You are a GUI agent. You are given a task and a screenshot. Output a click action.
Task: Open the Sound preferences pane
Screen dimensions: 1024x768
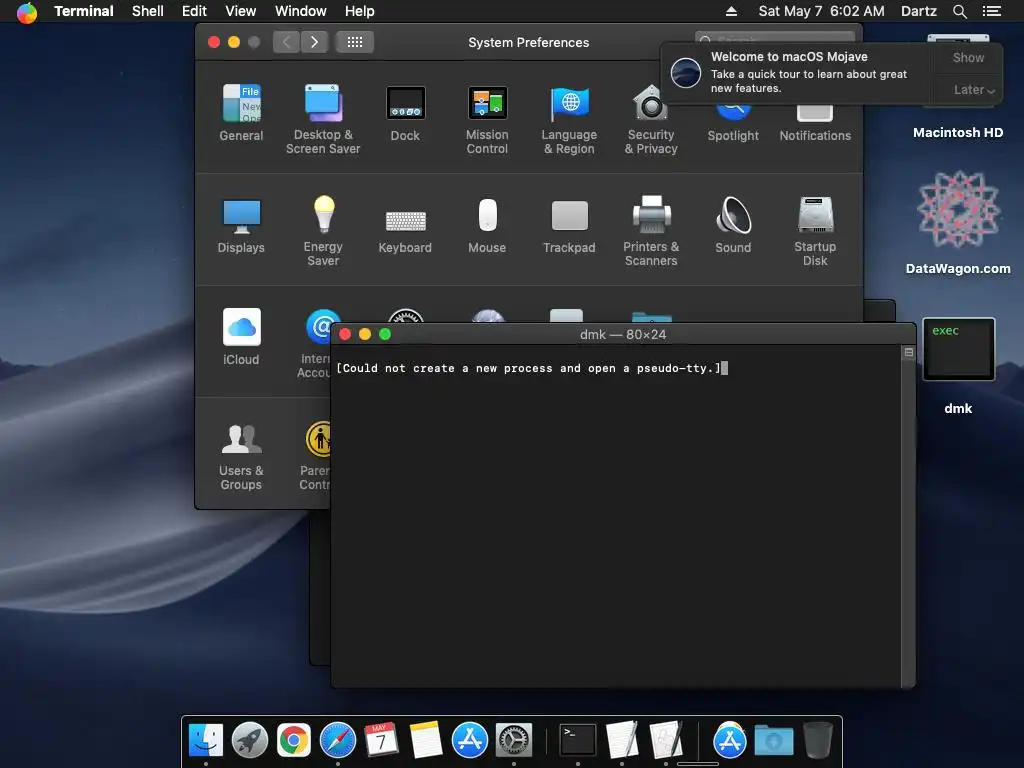[x=733, y=225]
